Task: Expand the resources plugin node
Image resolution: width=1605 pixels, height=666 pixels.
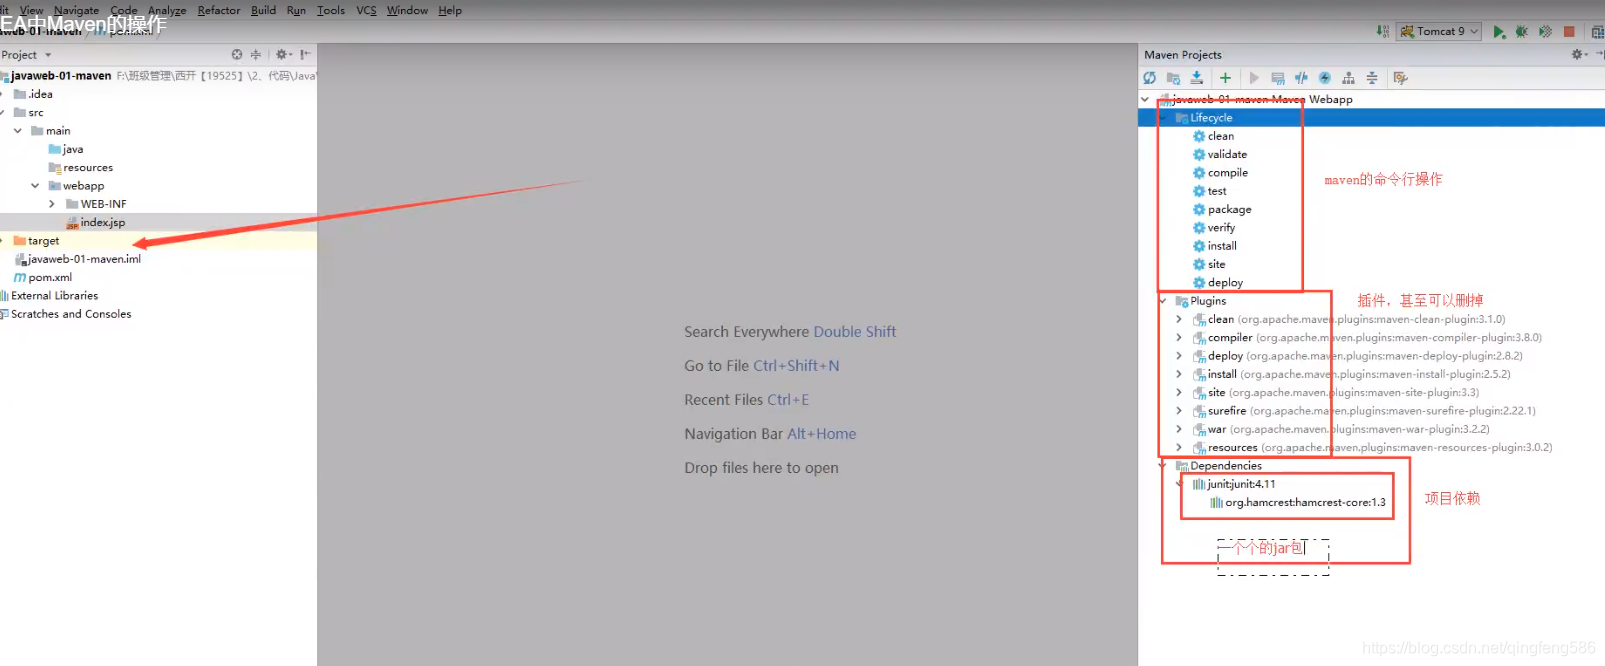Action: (x=1179, y=448)
